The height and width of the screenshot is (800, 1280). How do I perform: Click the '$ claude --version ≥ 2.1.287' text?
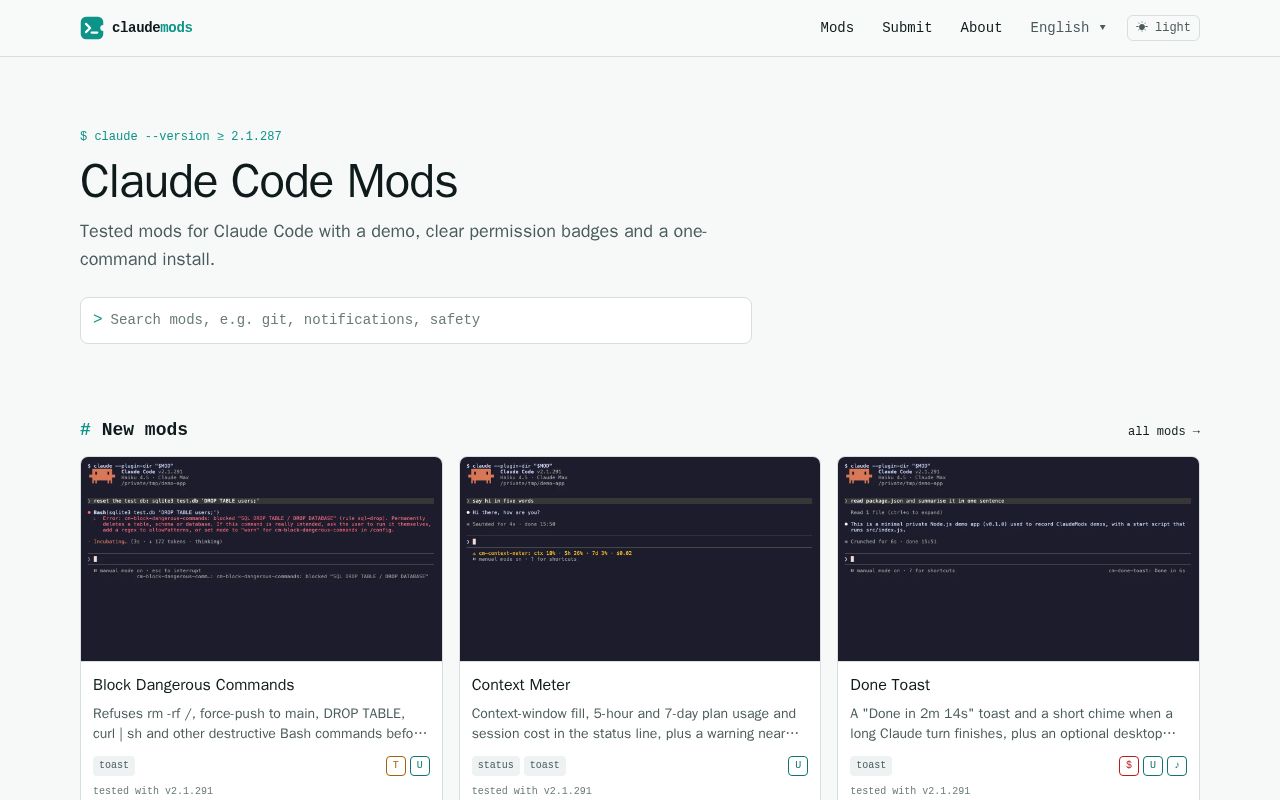181,136
